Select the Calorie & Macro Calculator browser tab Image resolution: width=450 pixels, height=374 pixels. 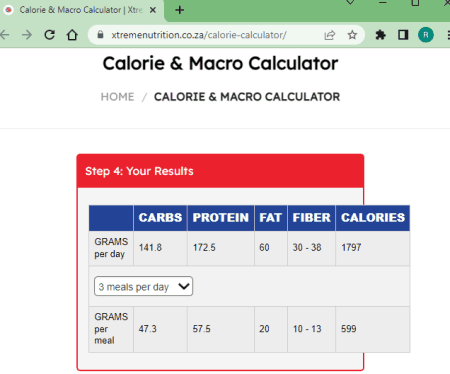coord(82,10)
